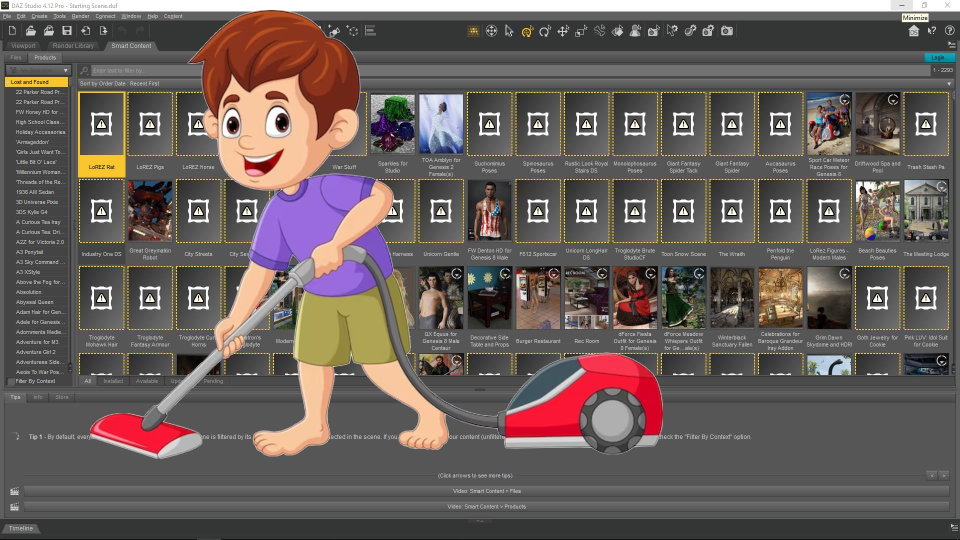Viewport: 960px width, 540px height.
Task: Show next tip with right arrow
Action: point(944,474)
